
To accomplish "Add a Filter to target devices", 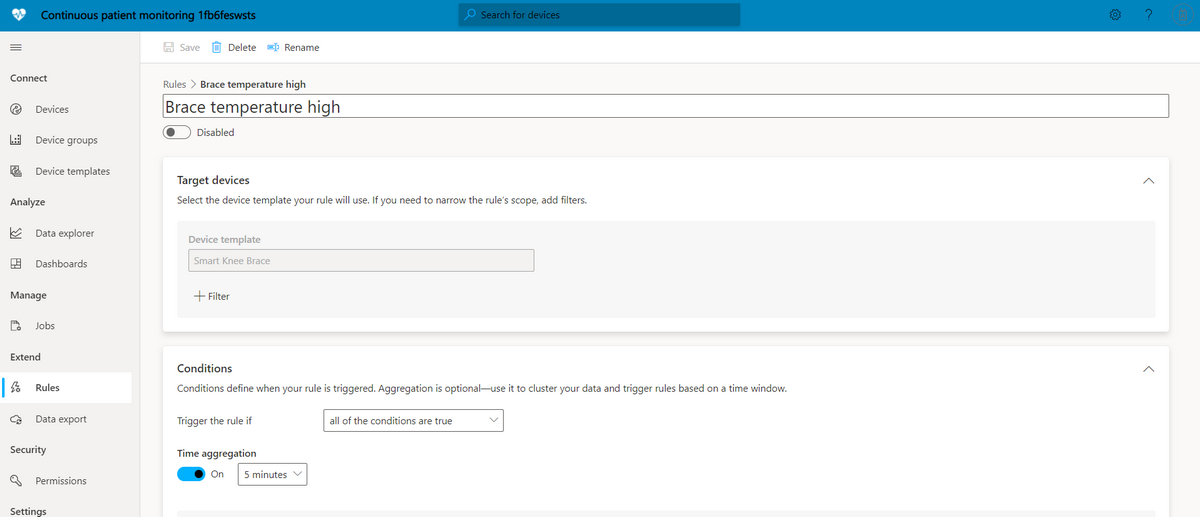I will [x=211, y=296].
